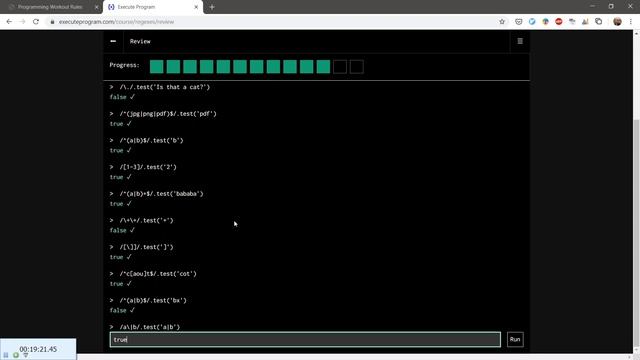The width and height of the screenshot is (640, 360).
Task: Open the hamburger menu next to Review
Action: [x=520, y=41]
